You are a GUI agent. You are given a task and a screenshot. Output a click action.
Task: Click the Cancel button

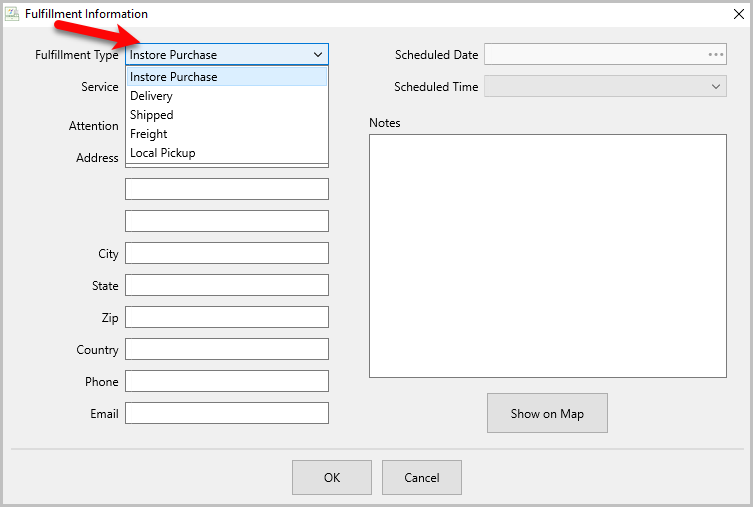coord(422,477)
